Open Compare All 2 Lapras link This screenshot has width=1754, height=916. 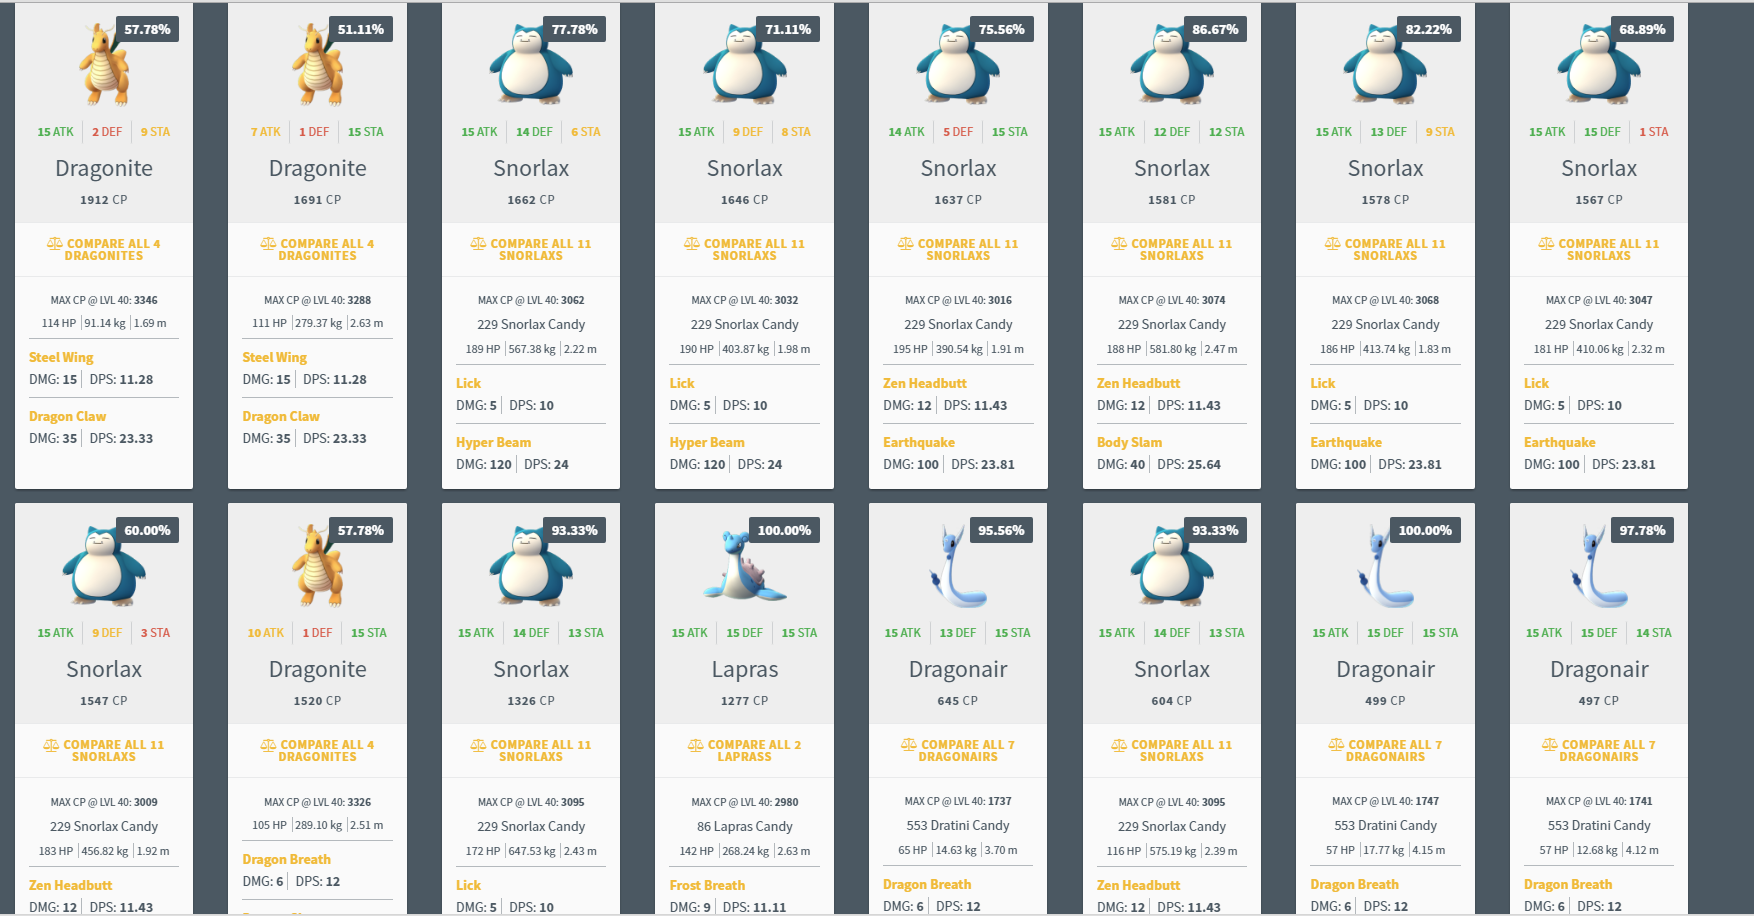point(745,751)
